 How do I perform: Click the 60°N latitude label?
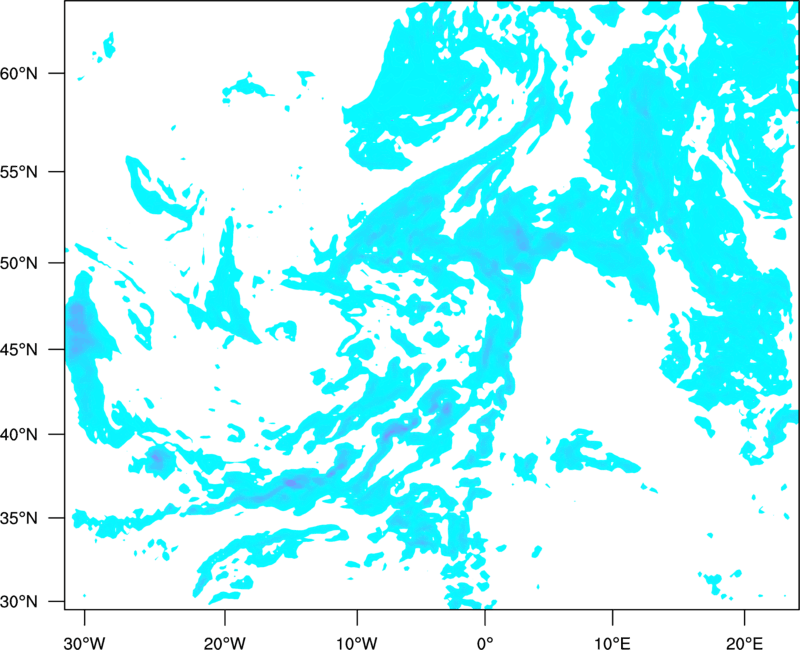[x=19, y=73]
